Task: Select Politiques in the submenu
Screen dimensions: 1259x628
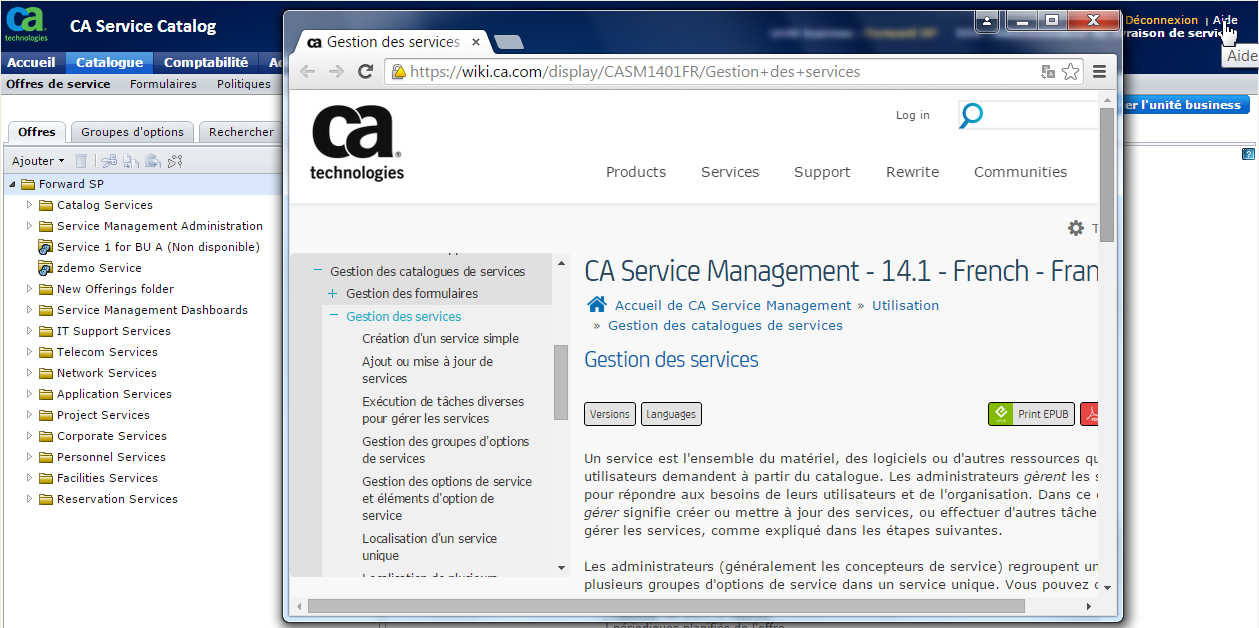Action: coord(244,84)
